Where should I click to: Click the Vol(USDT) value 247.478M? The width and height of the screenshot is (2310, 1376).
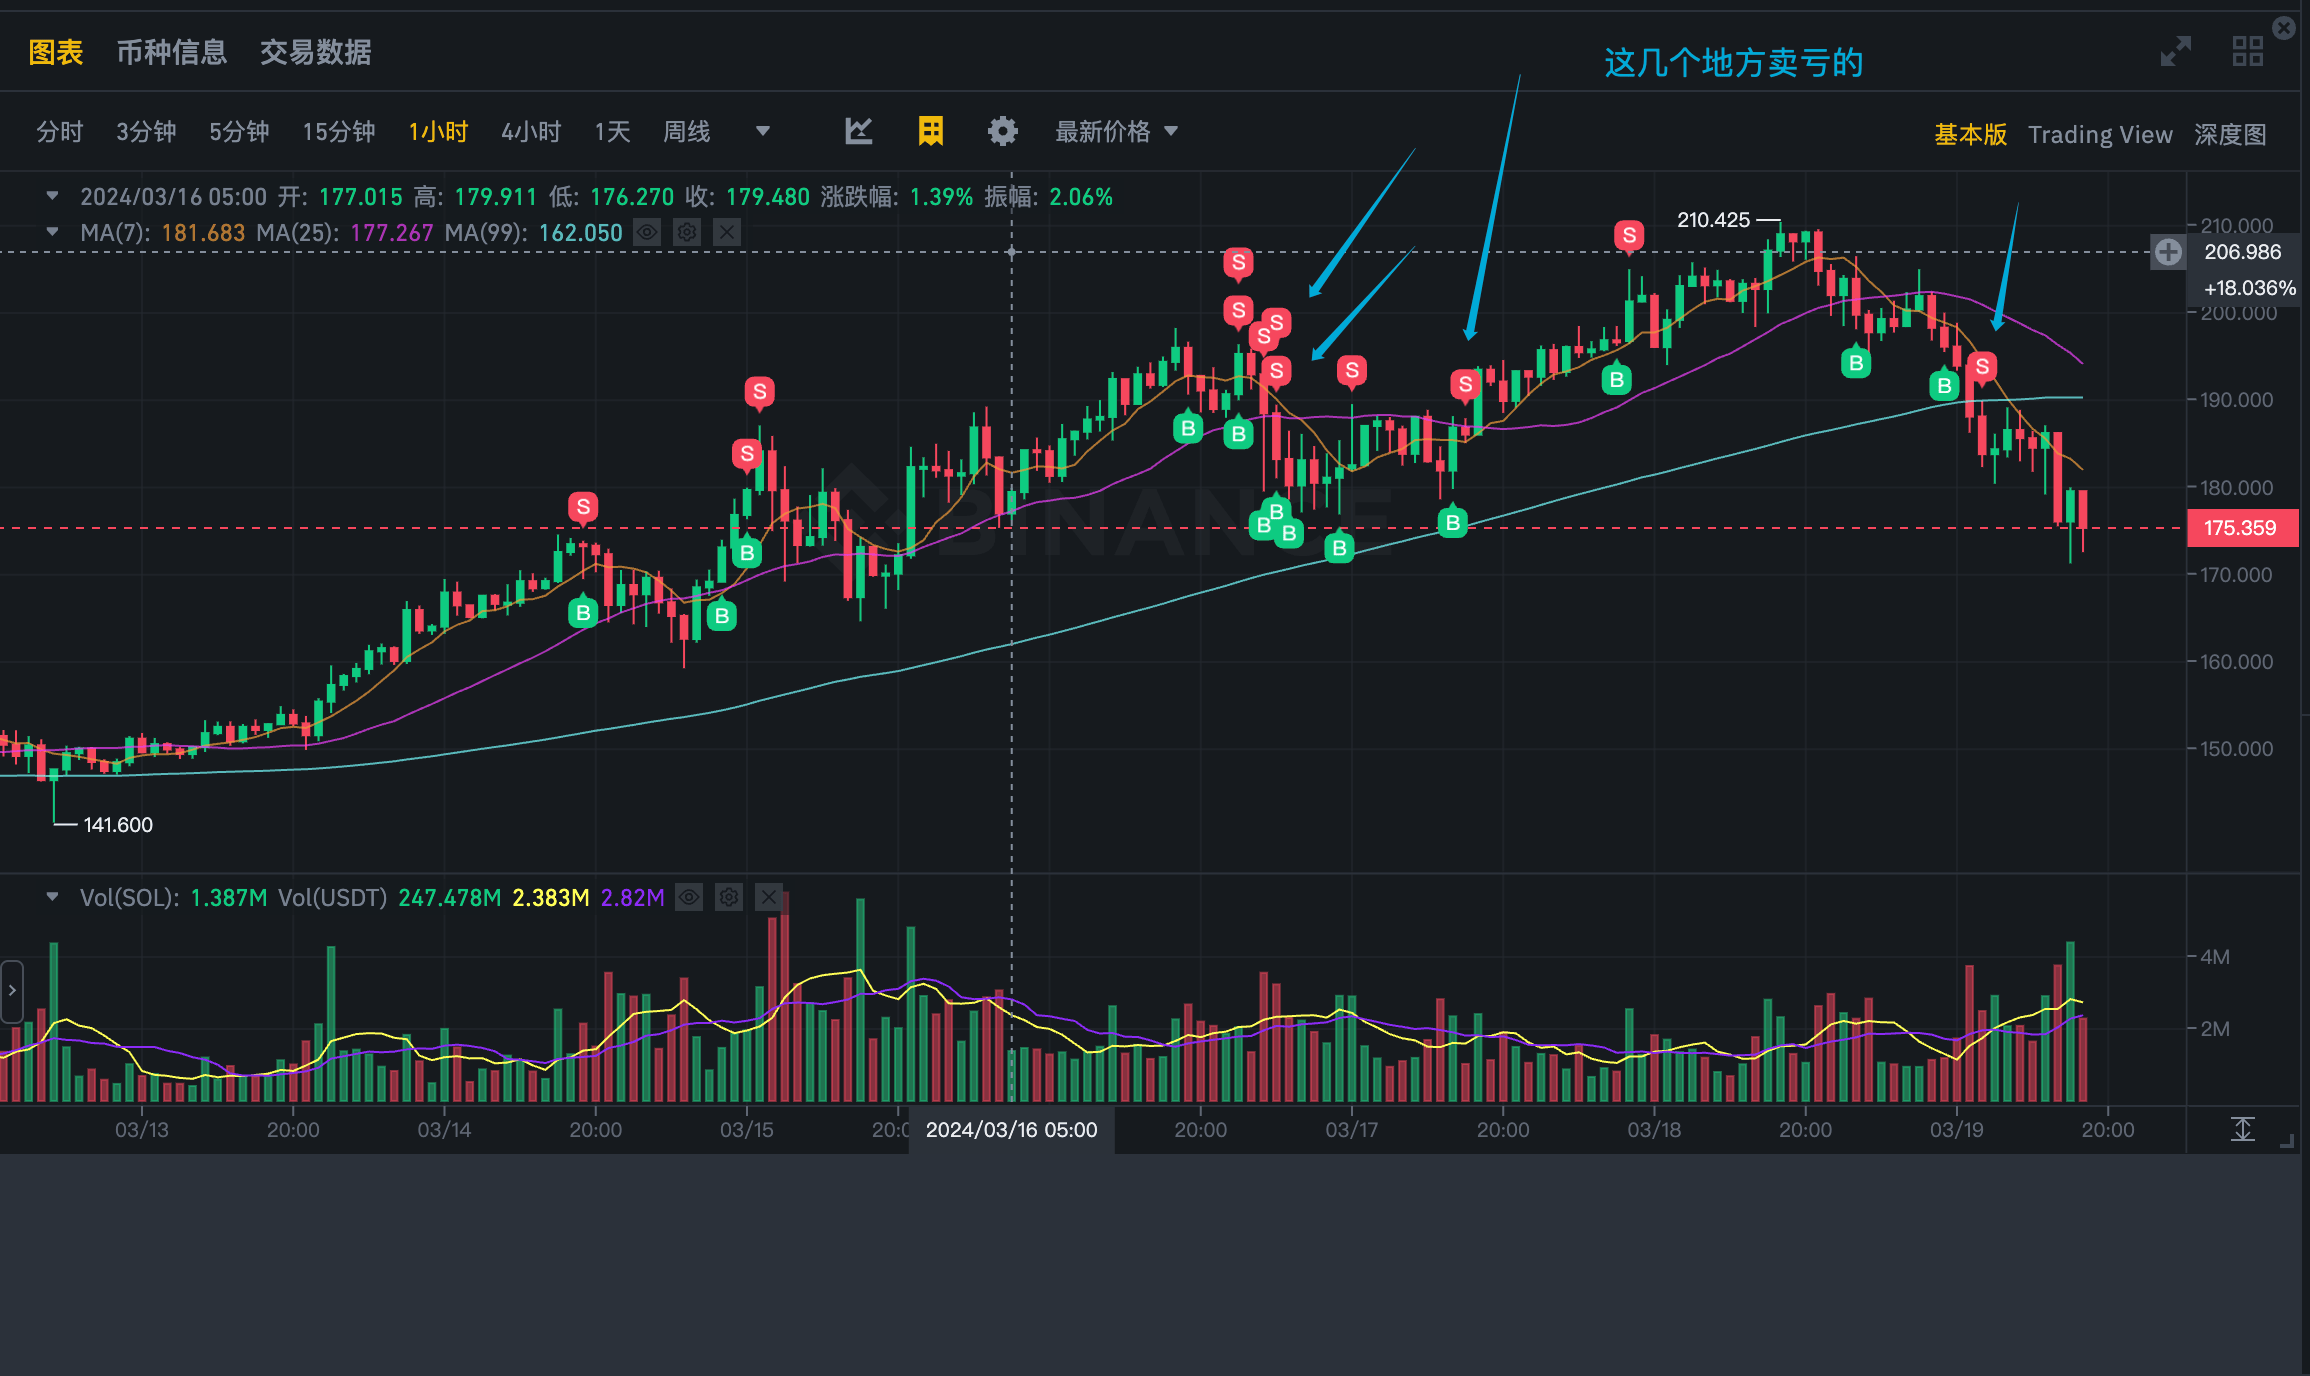coord(450,898)
